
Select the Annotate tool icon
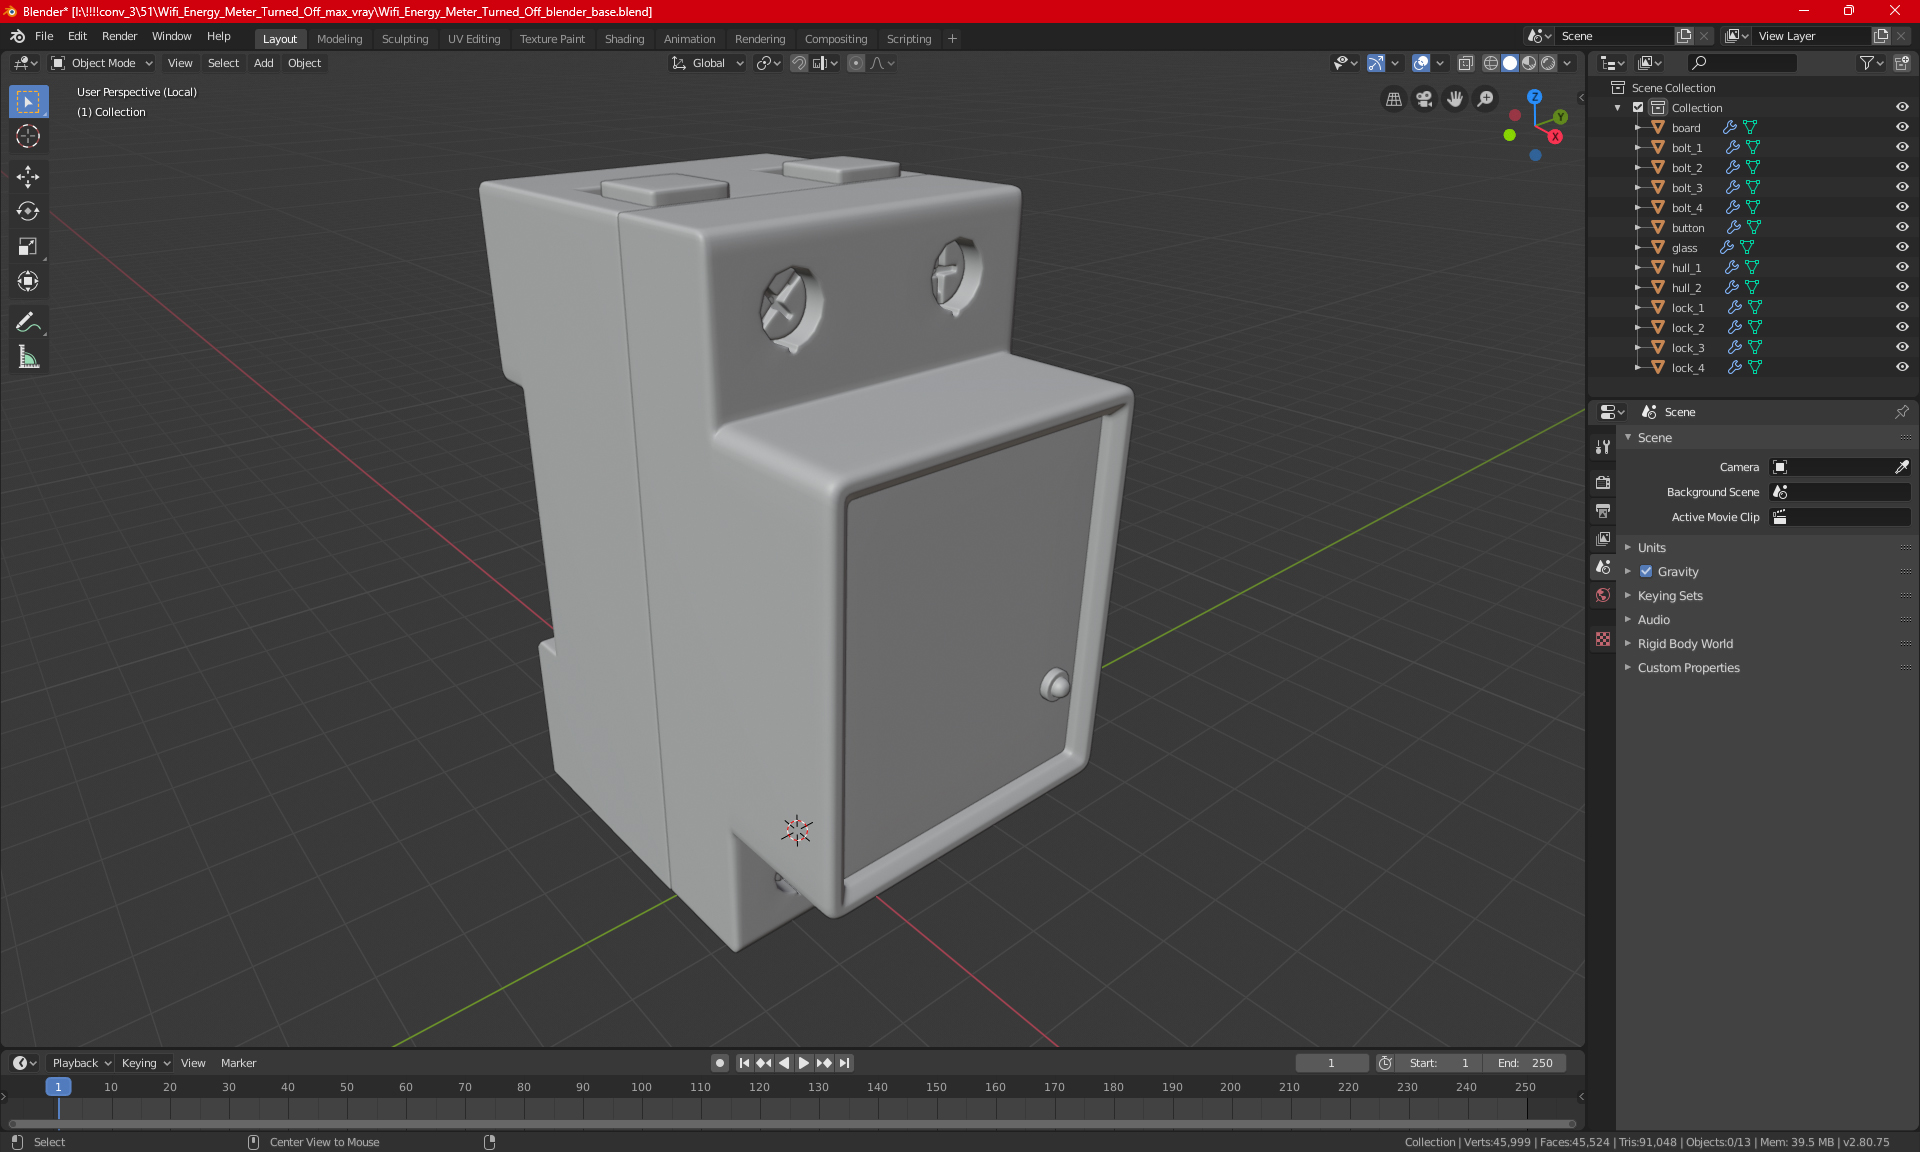pyautogui.click(x=27, y=321)
